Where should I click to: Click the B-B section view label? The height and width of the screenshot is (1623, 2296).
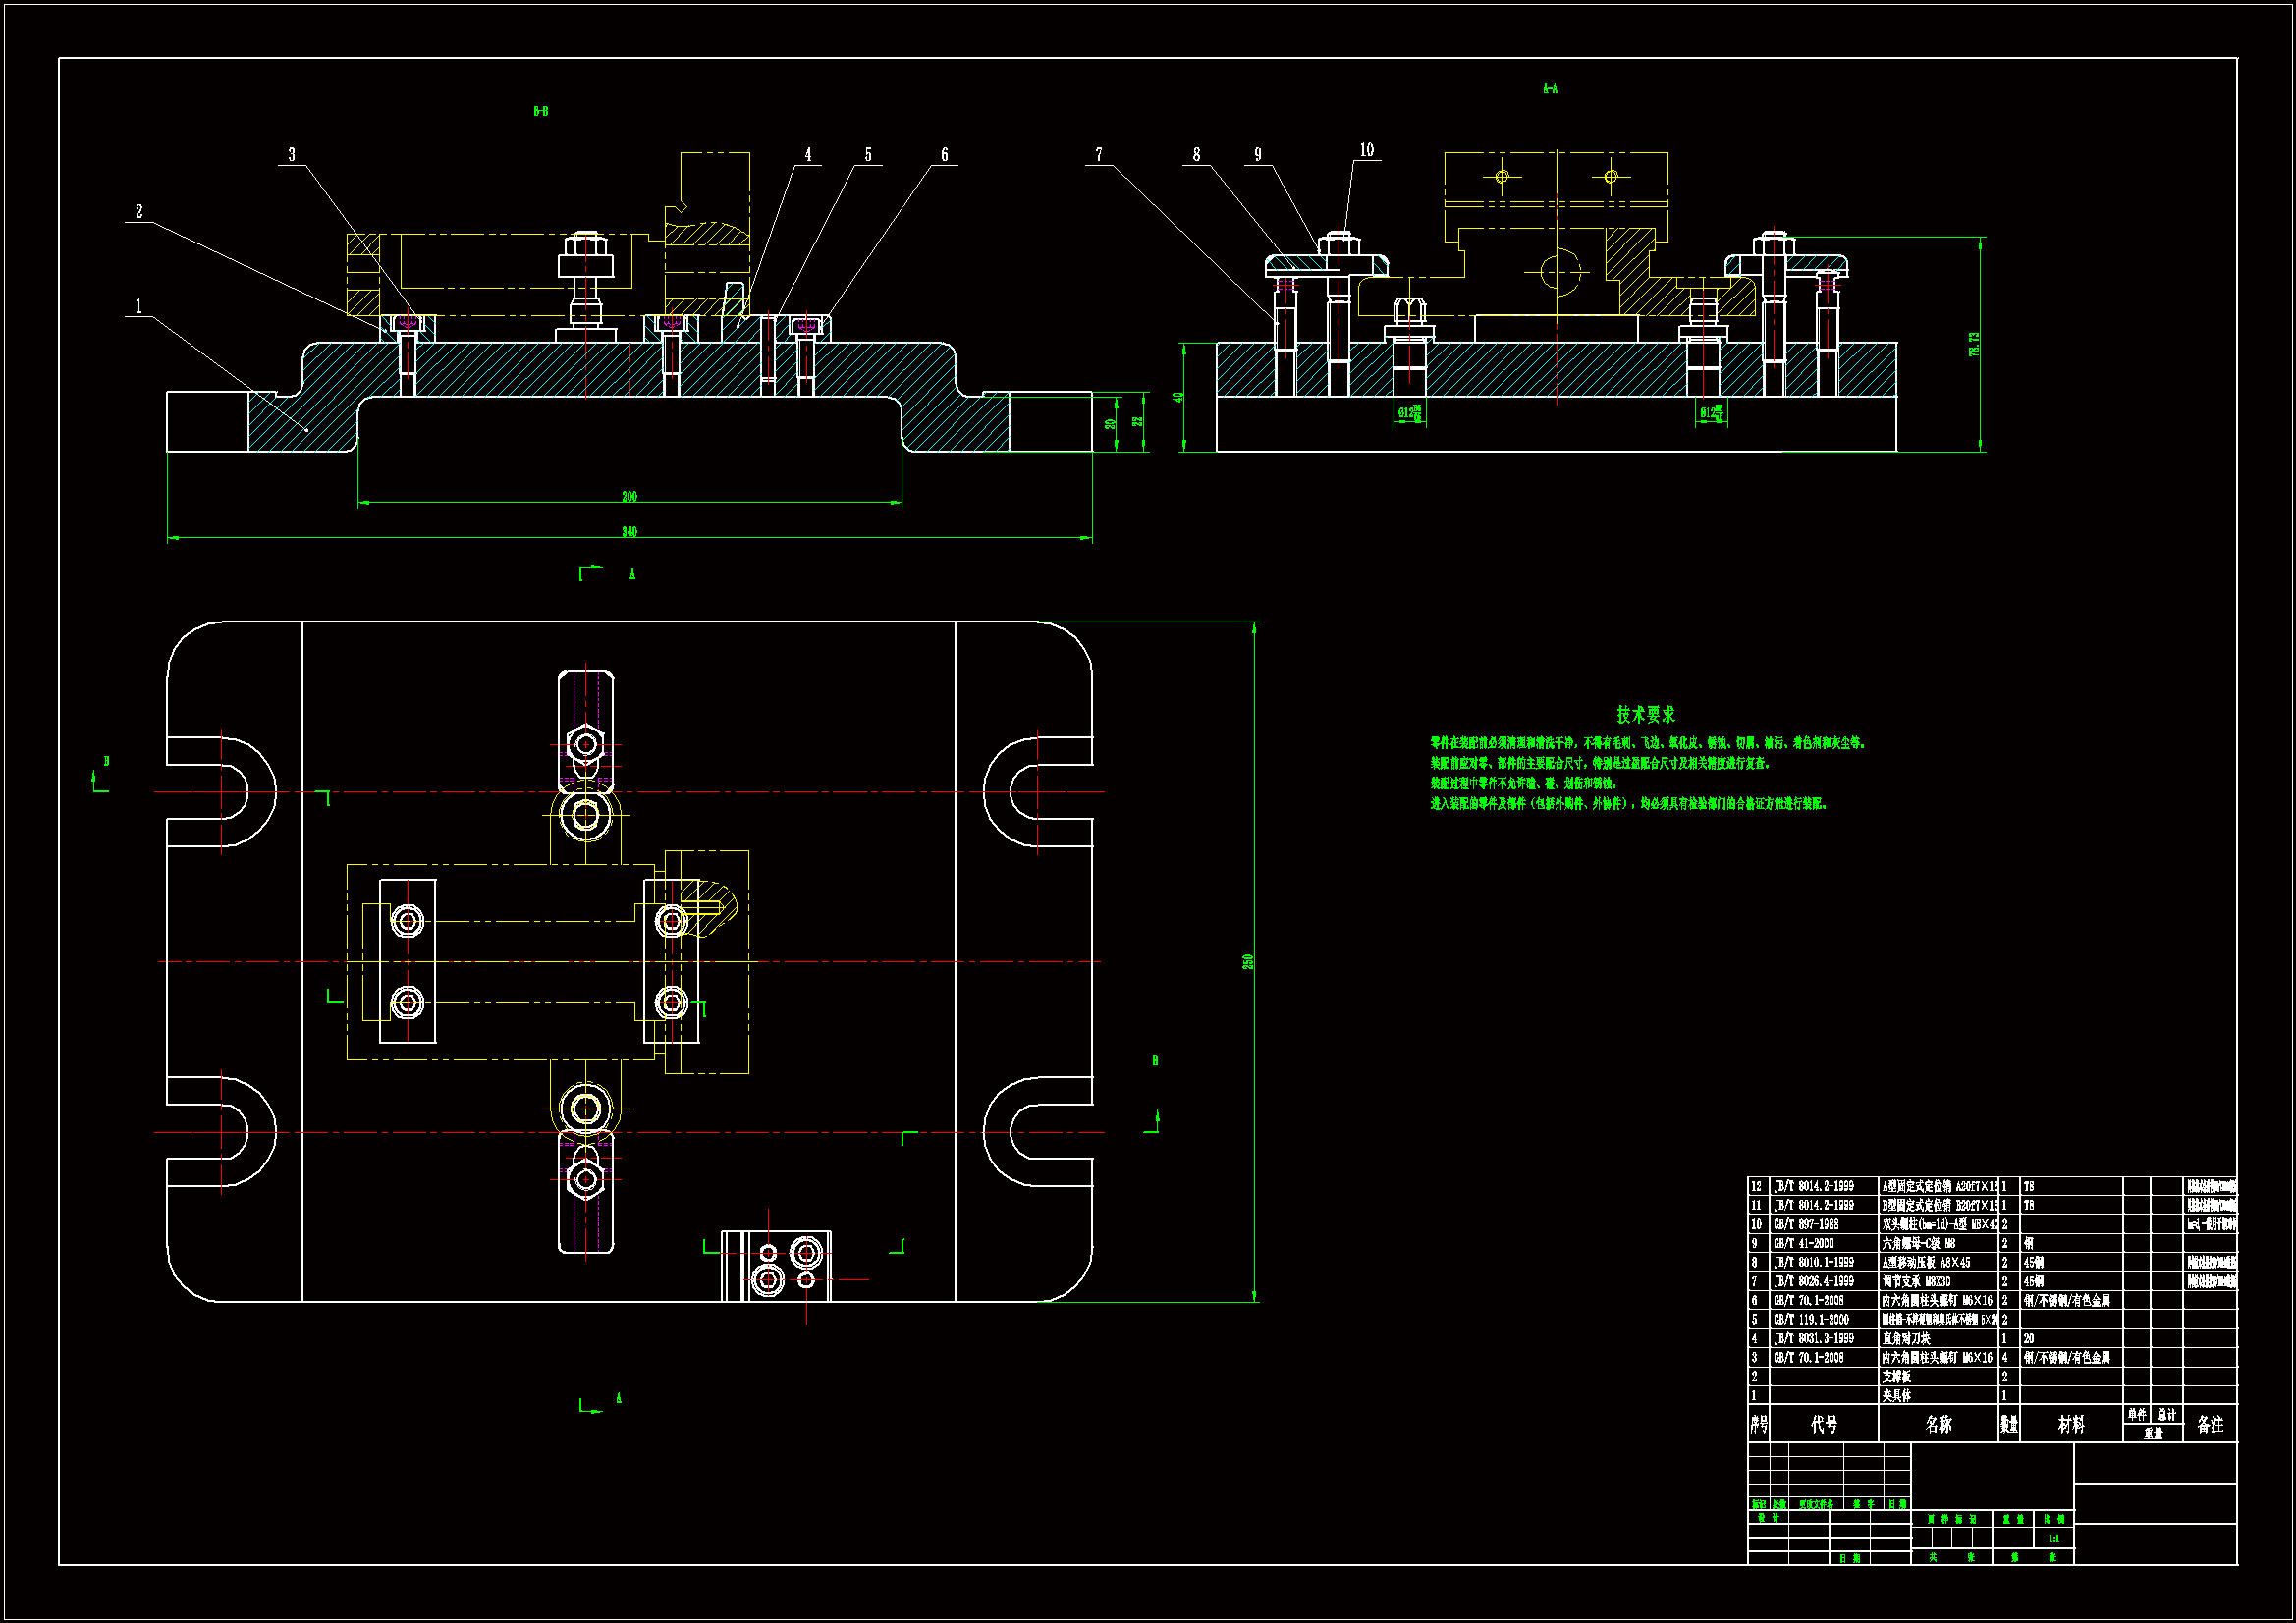coord(540,111)
